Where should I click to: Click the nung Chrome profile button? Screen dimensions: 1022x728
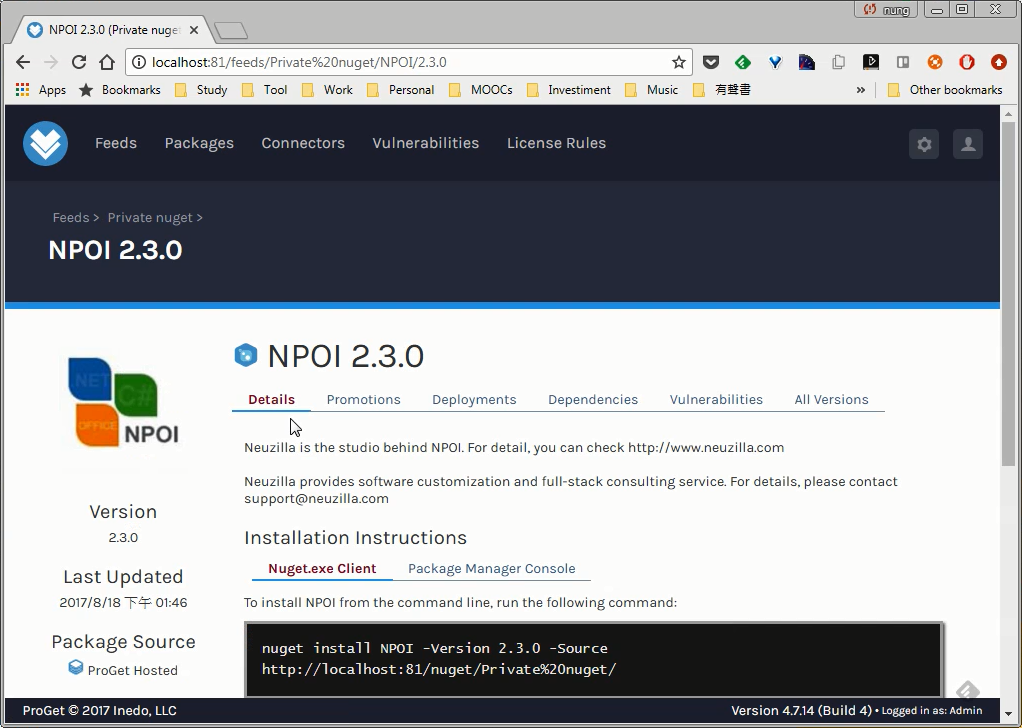tap(886, 9)
